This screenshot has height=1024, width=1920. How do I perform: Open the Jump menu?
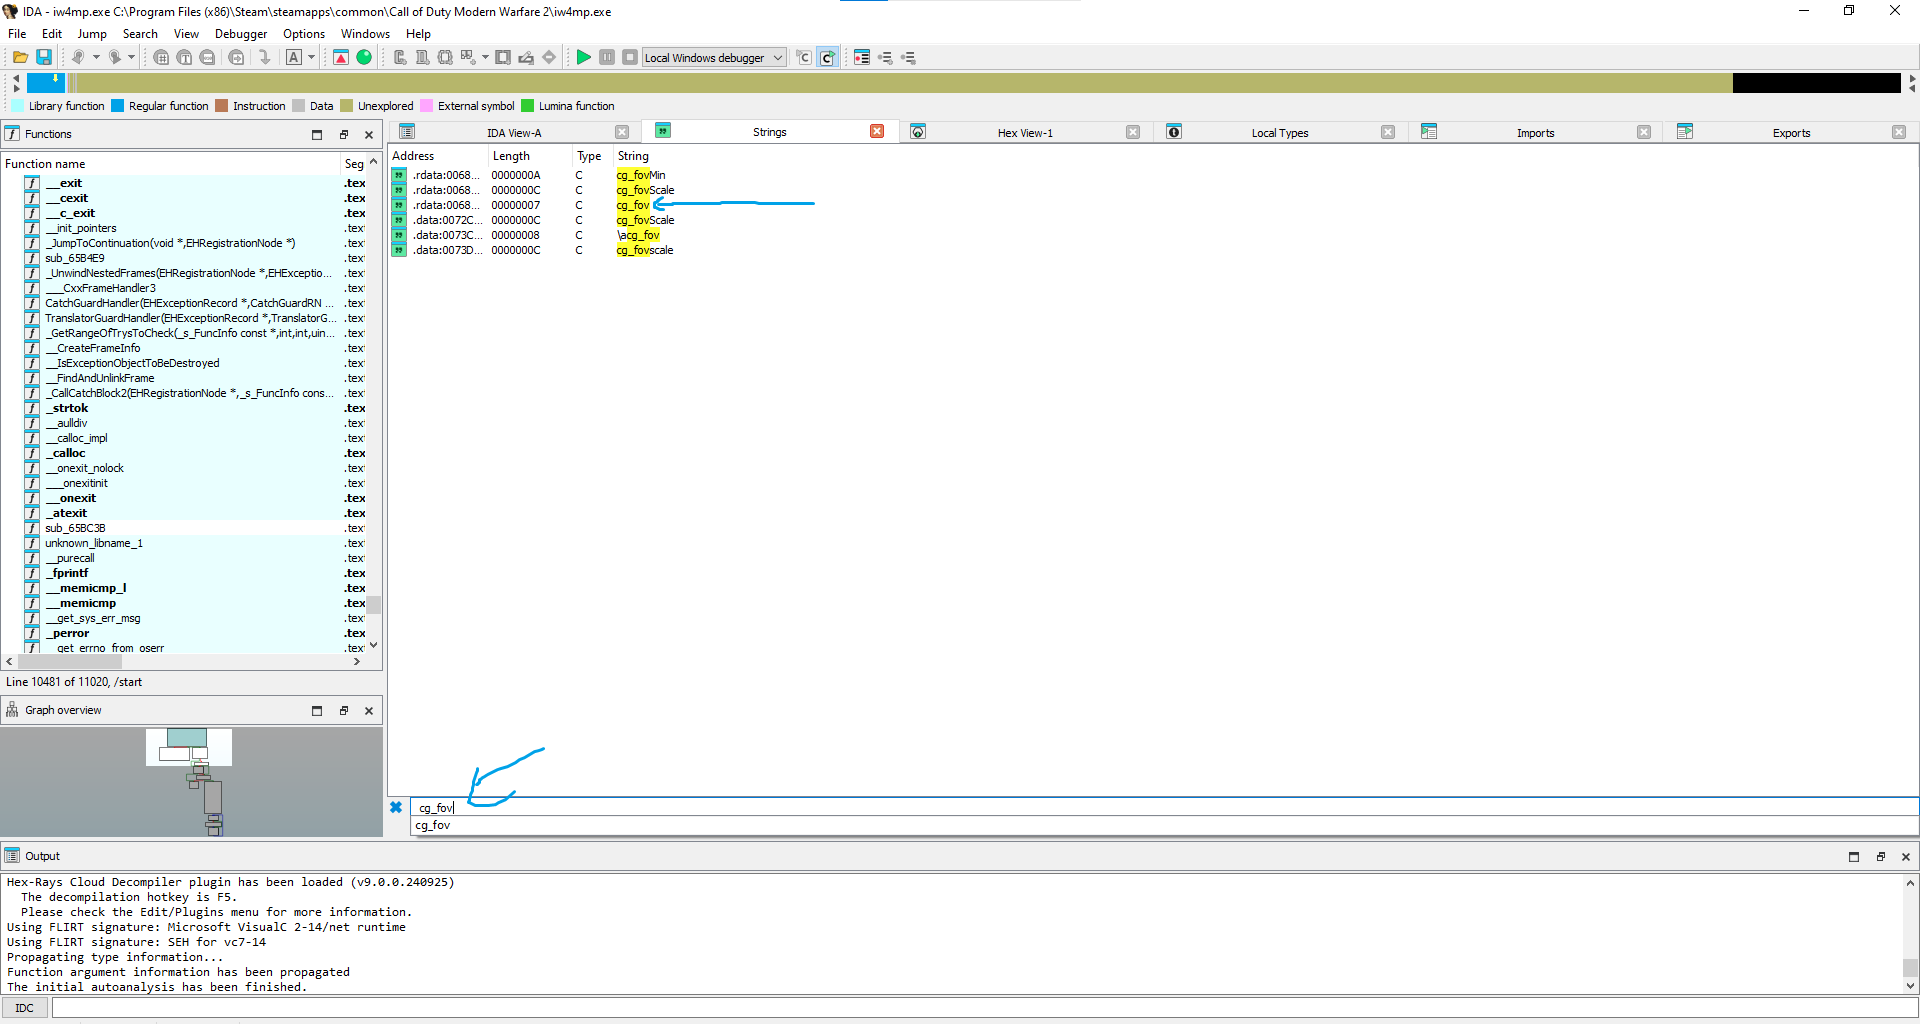91,33
